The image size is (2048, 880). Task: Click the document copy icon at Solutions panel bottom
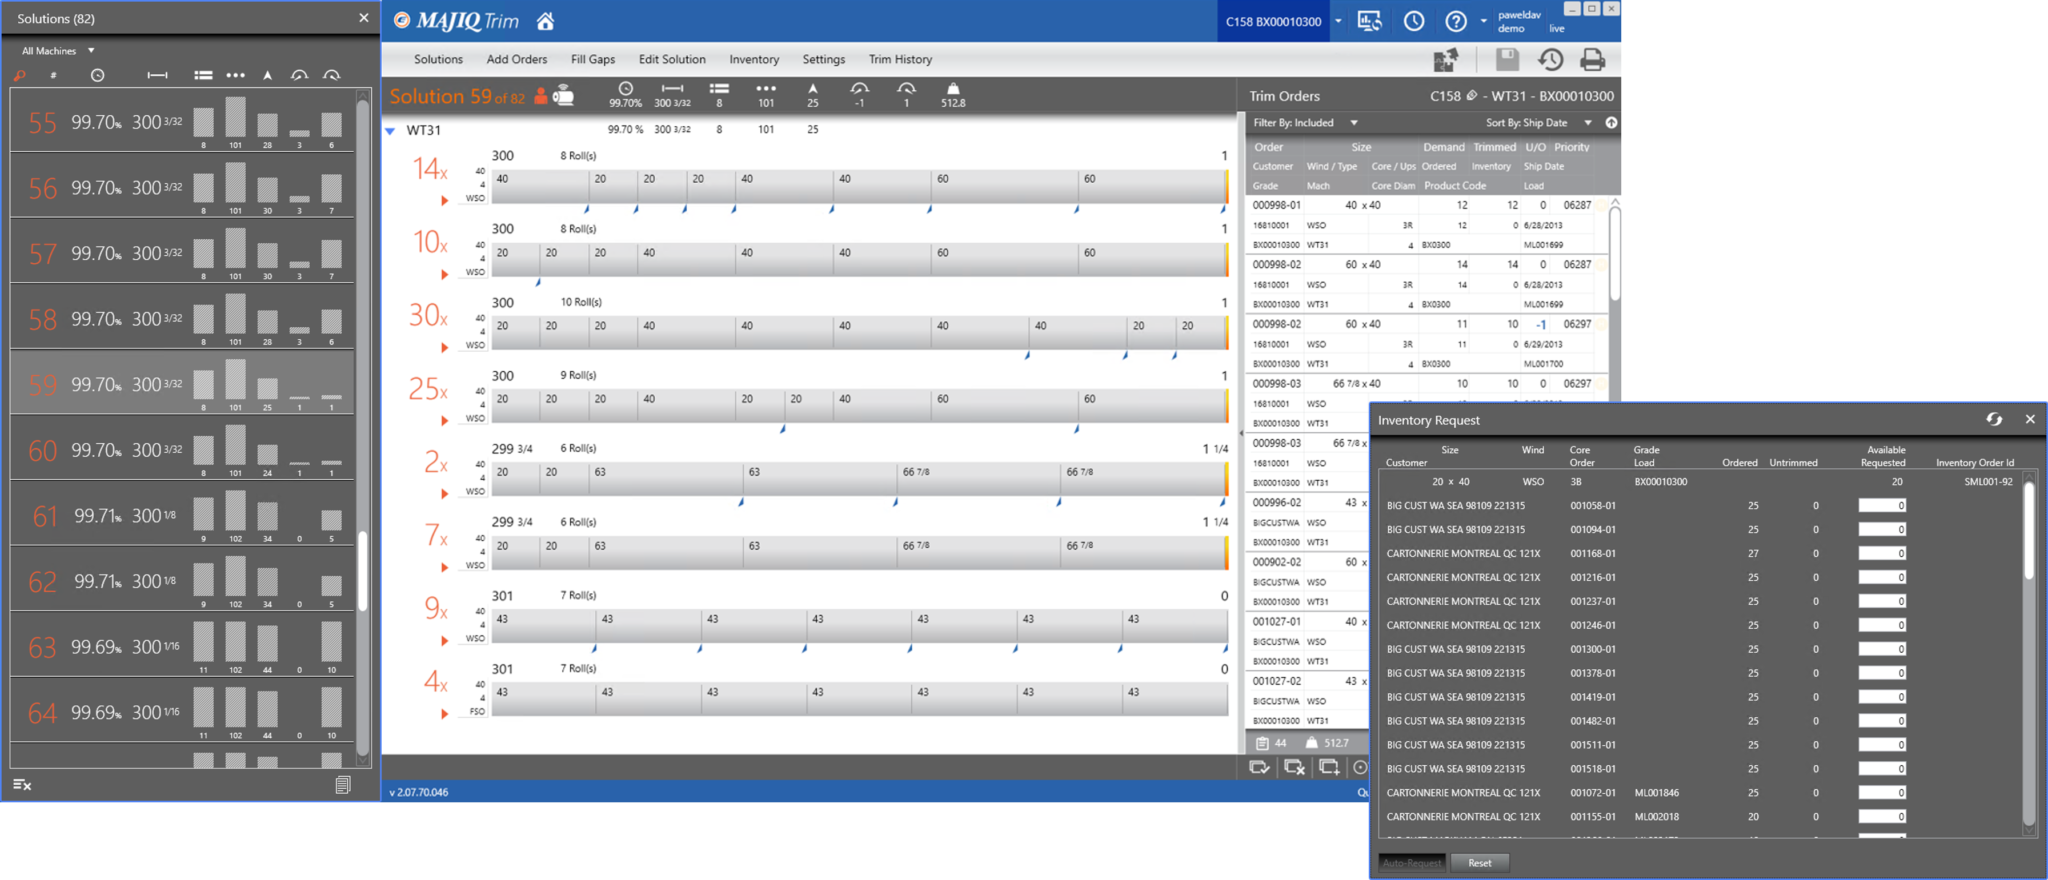click(343, 785)
